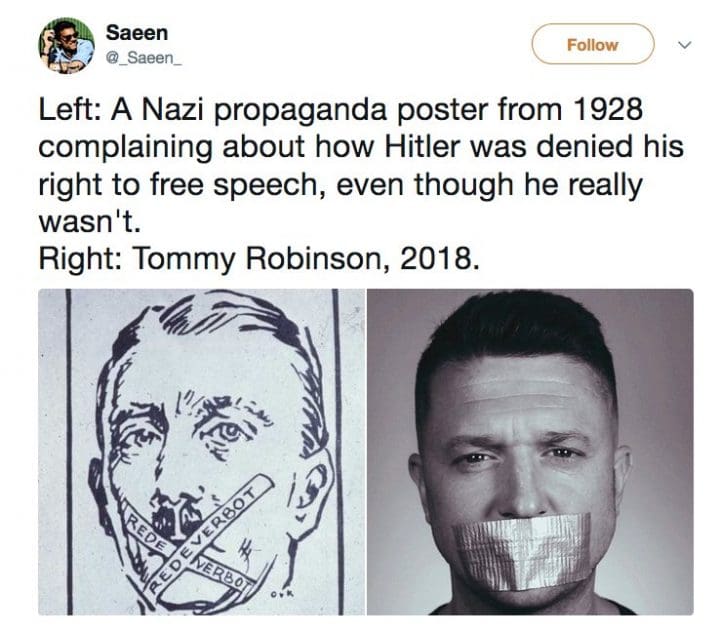Open the left 1928 poster image
Image resolution: width=720 pixels, height=632 pixels.
point(202,452)
